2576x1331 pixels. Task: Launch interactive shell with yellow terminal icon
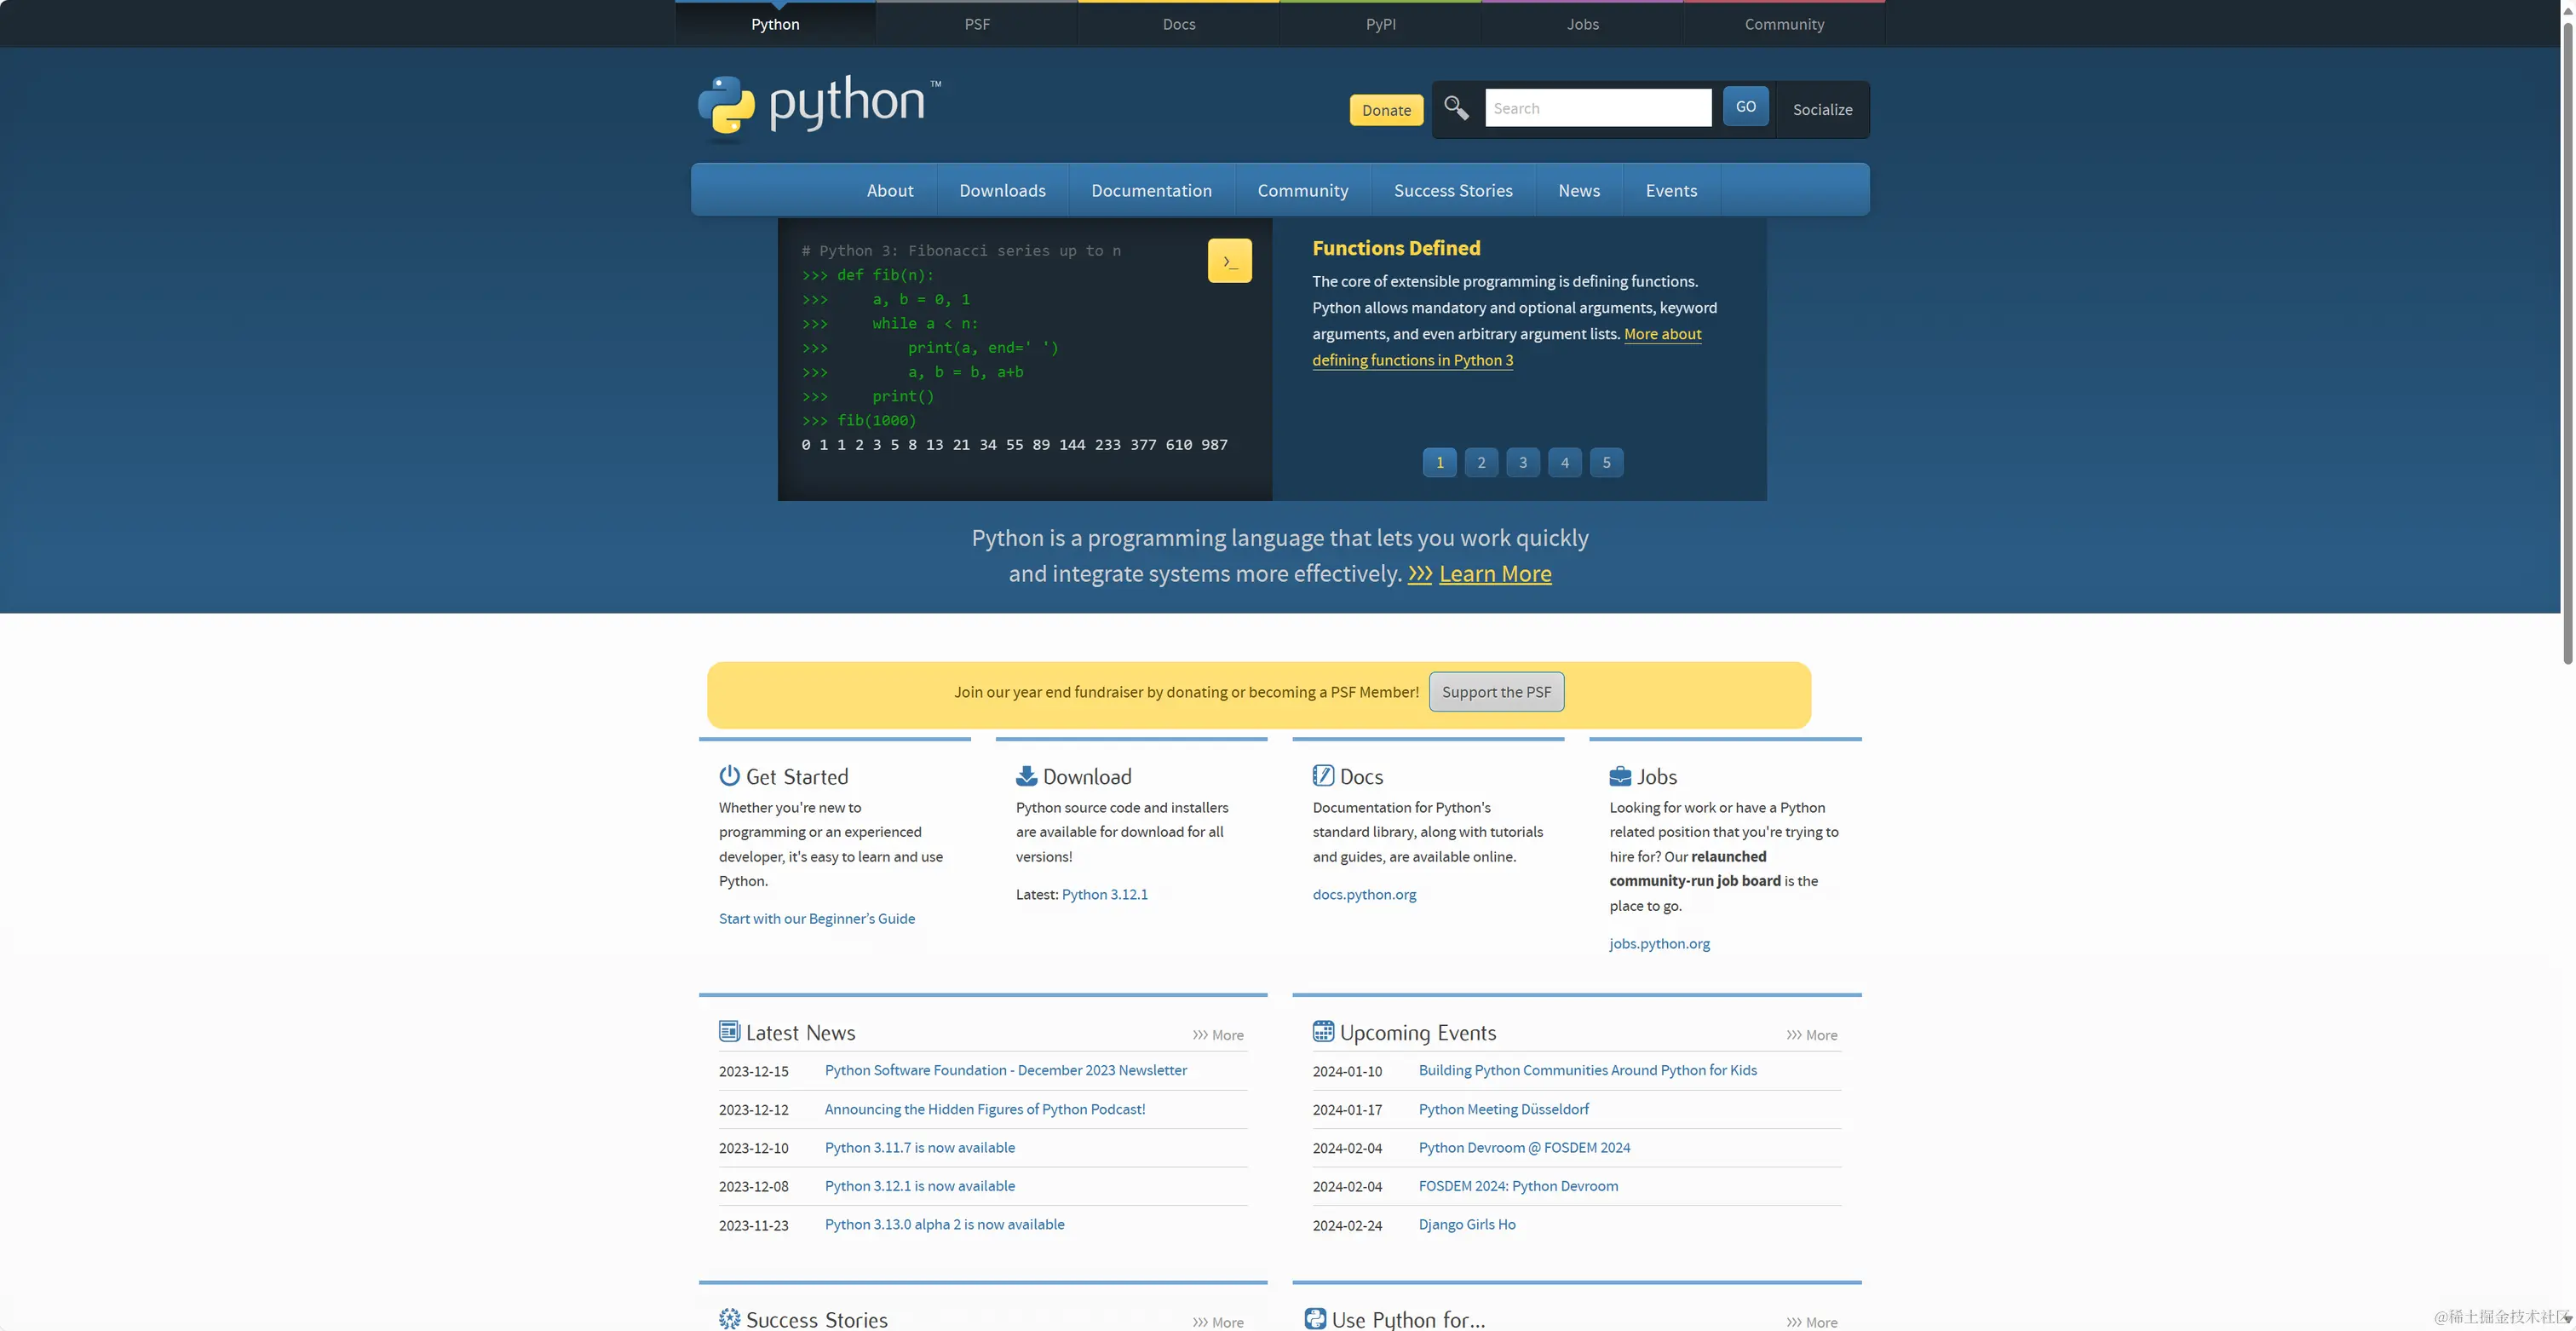click(1229, 261)
